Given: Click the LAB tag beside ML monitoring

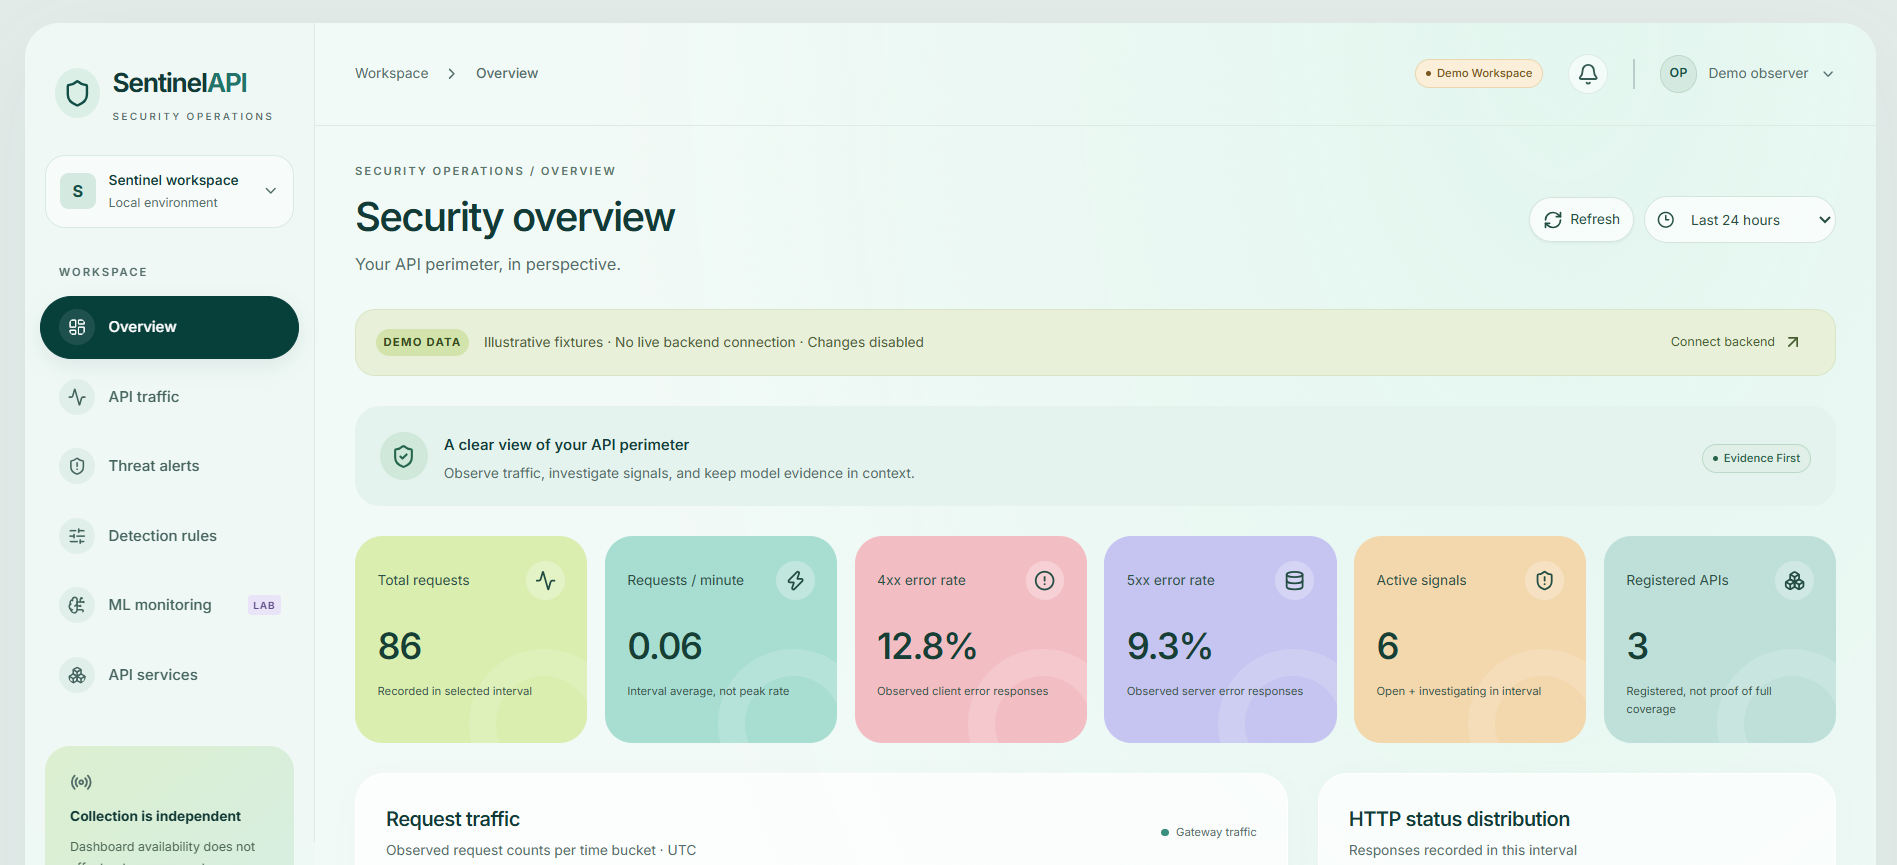Looking at the screenshot, I should point(264,605).
